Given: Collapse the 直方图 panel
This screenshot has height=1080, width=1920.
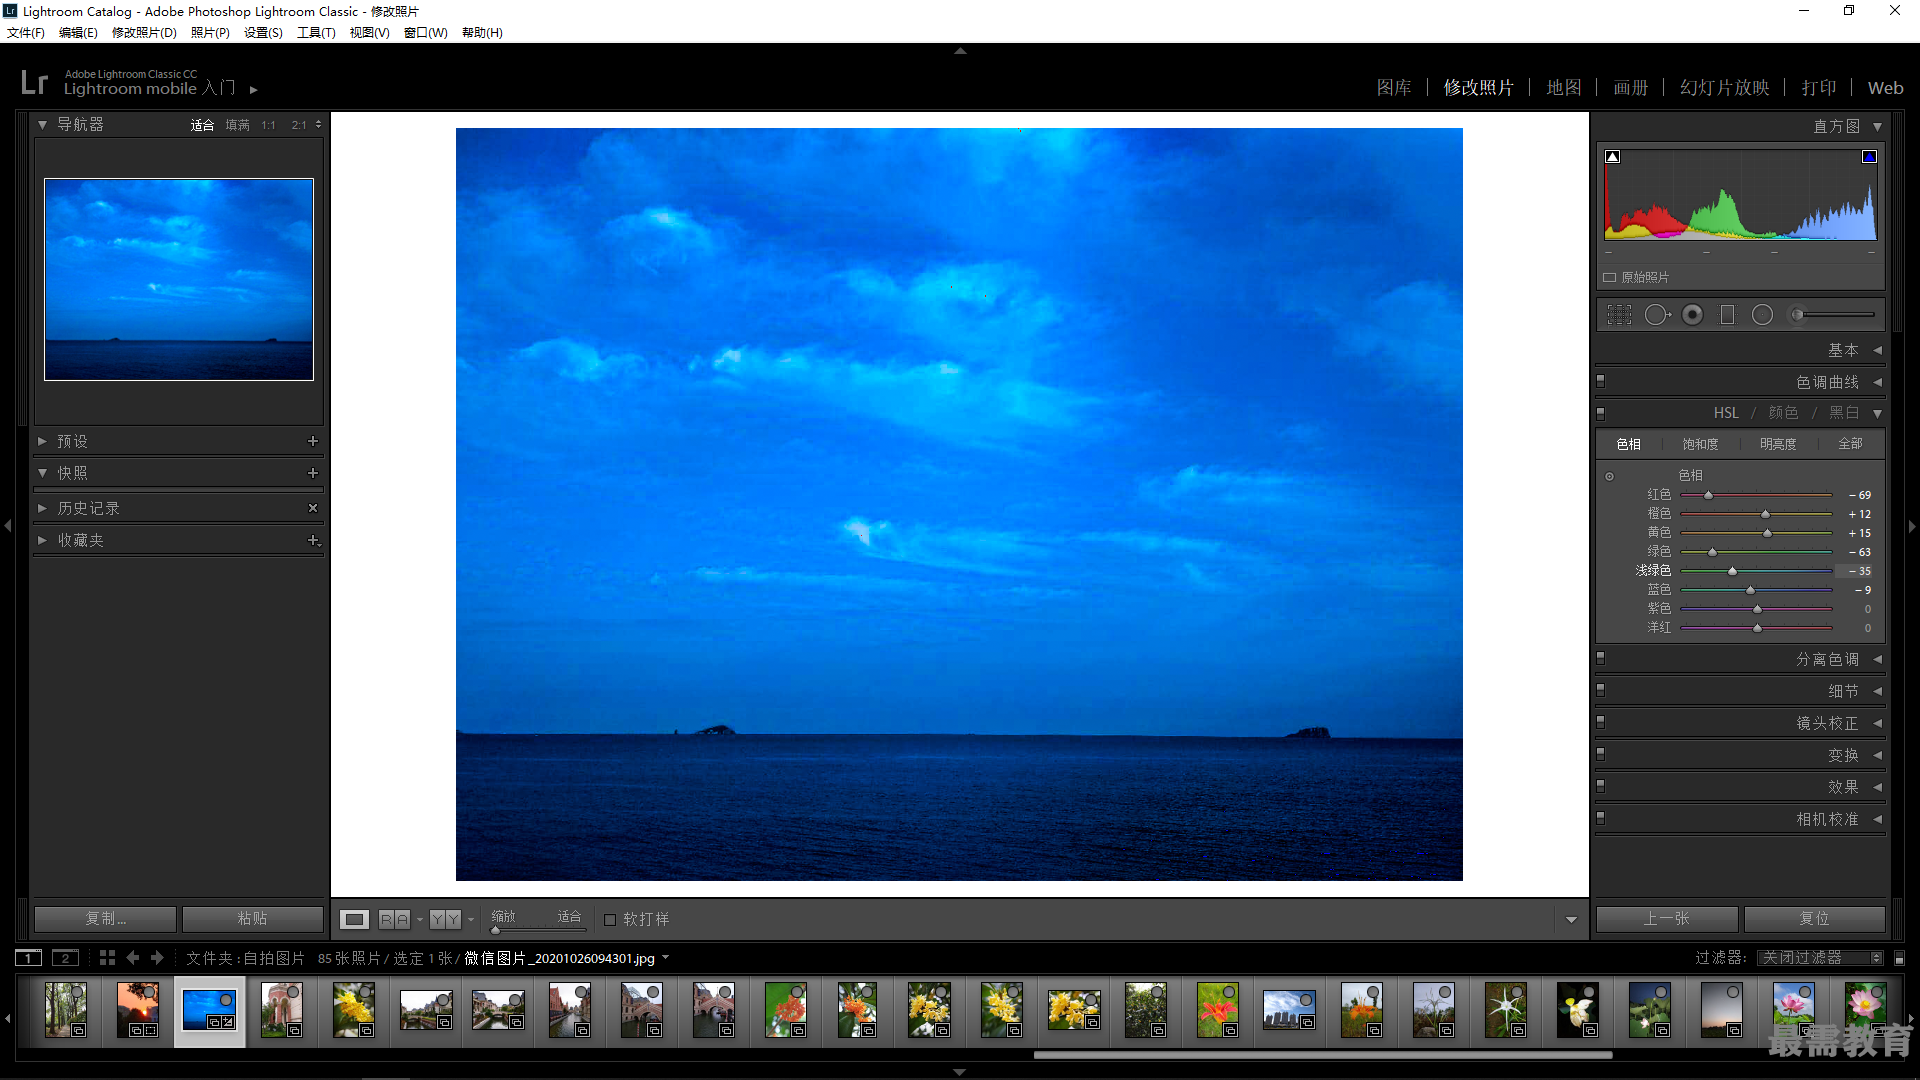Looking at the screenshot, I should [1877, 127].
